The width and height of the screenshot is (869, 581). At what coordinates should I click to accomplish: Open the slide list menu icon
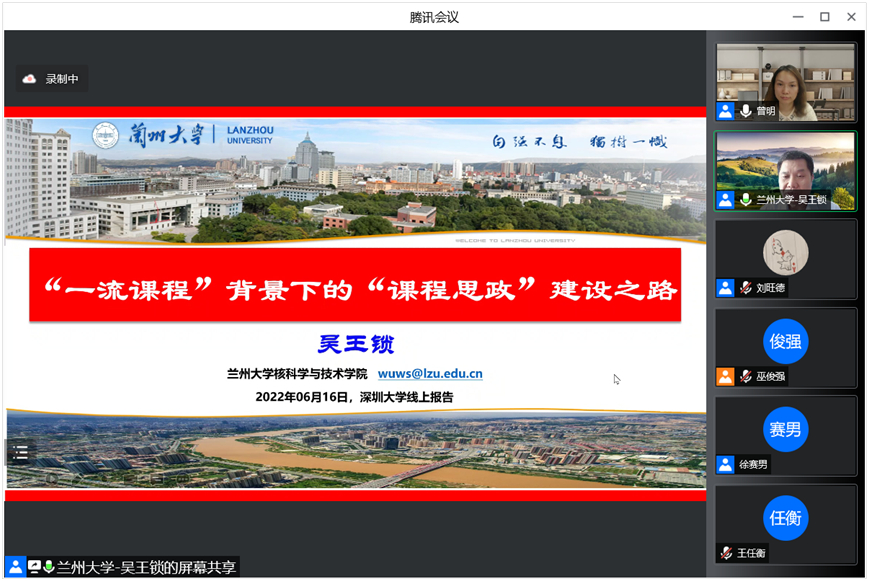20,452
